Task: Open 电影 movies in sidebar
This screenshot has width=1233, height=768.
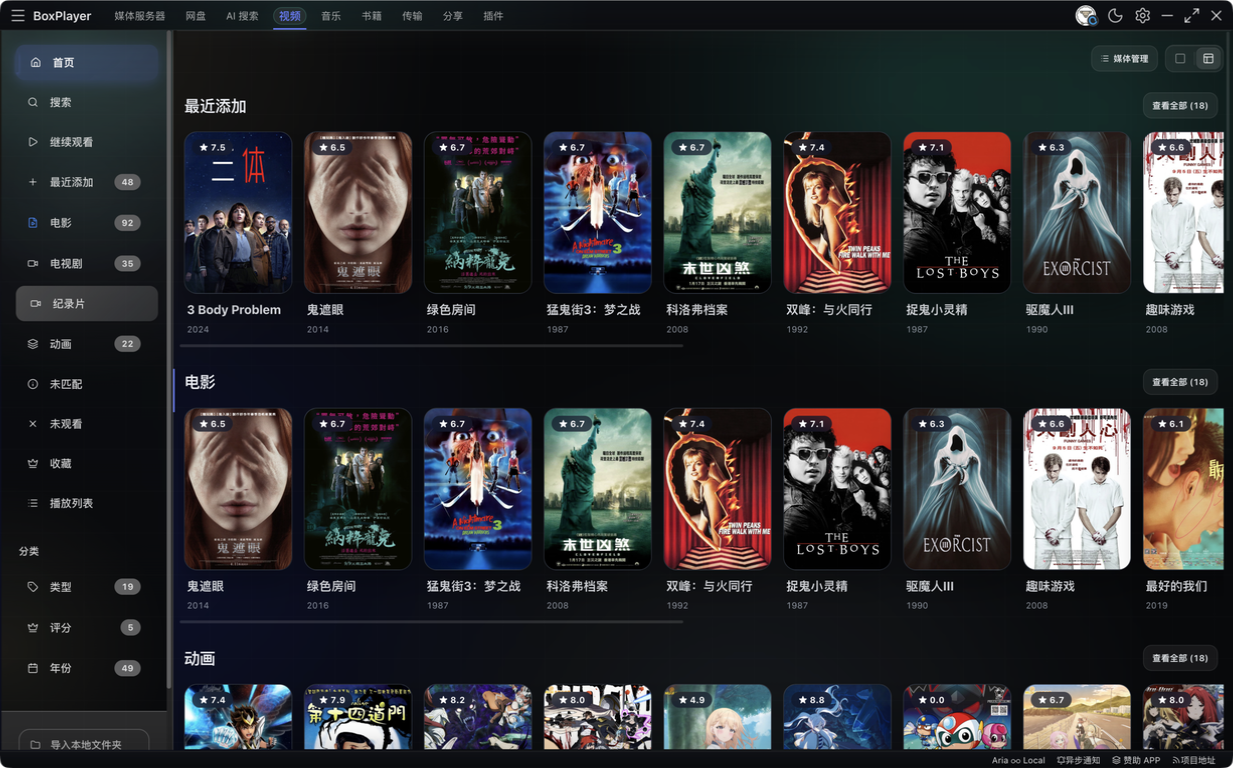Action: click(x=87, y=223)
